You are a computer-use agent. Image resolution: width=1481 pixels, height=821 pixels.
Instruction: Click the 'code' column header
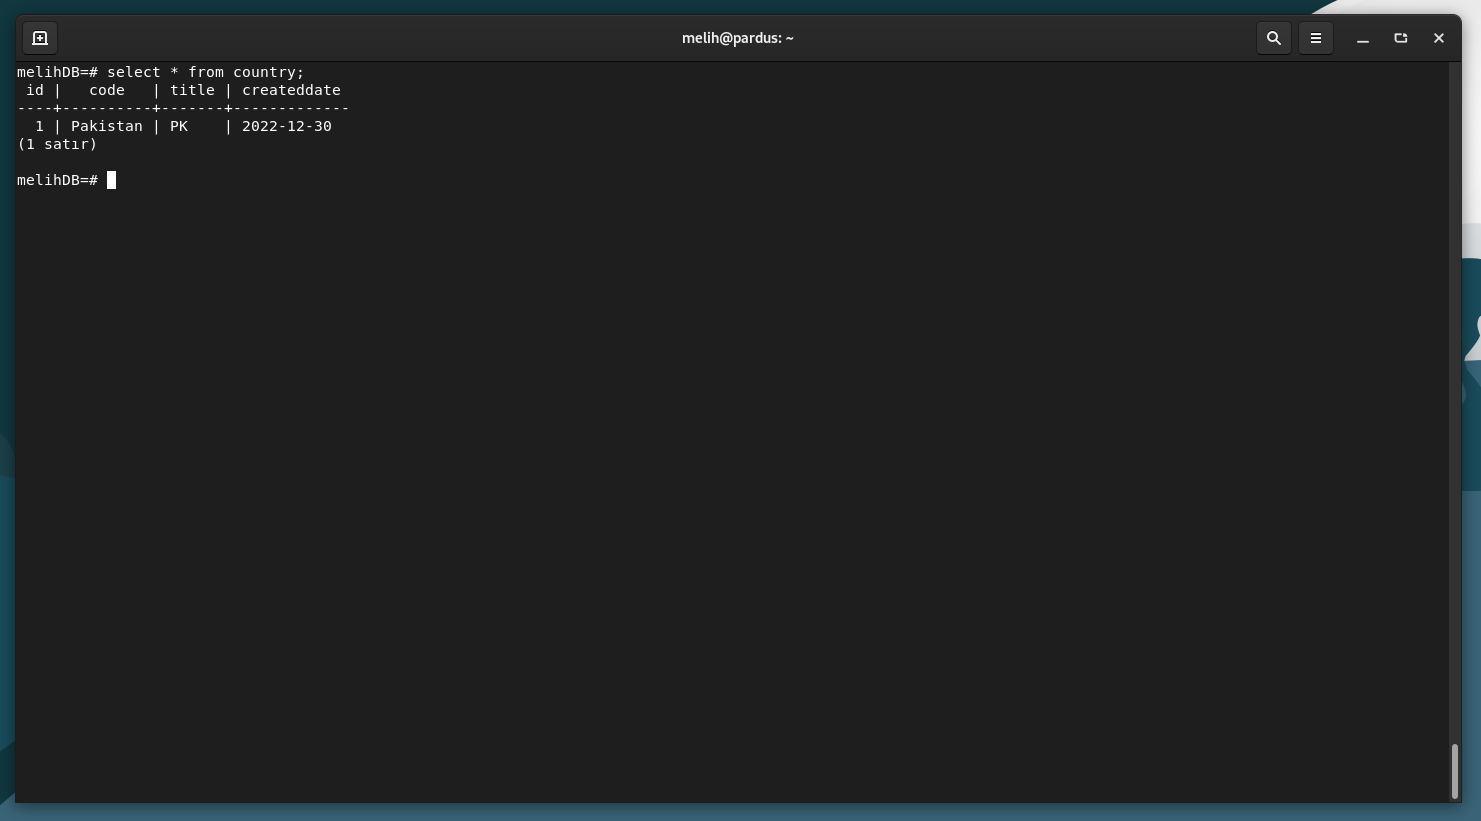[107, 90]
